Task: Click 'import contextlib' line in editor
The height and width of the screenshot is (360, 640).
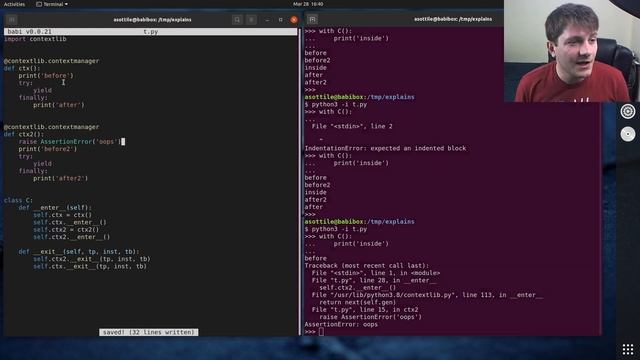Action: [x=35, y=39]
